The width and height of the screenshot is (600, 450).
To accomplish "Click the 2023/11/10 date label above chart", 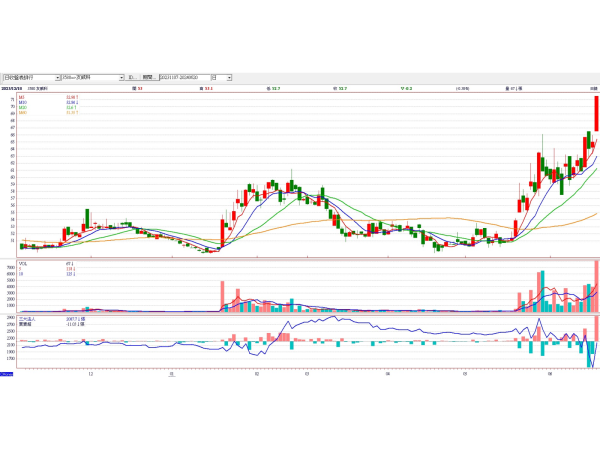I will coord(12,88).
